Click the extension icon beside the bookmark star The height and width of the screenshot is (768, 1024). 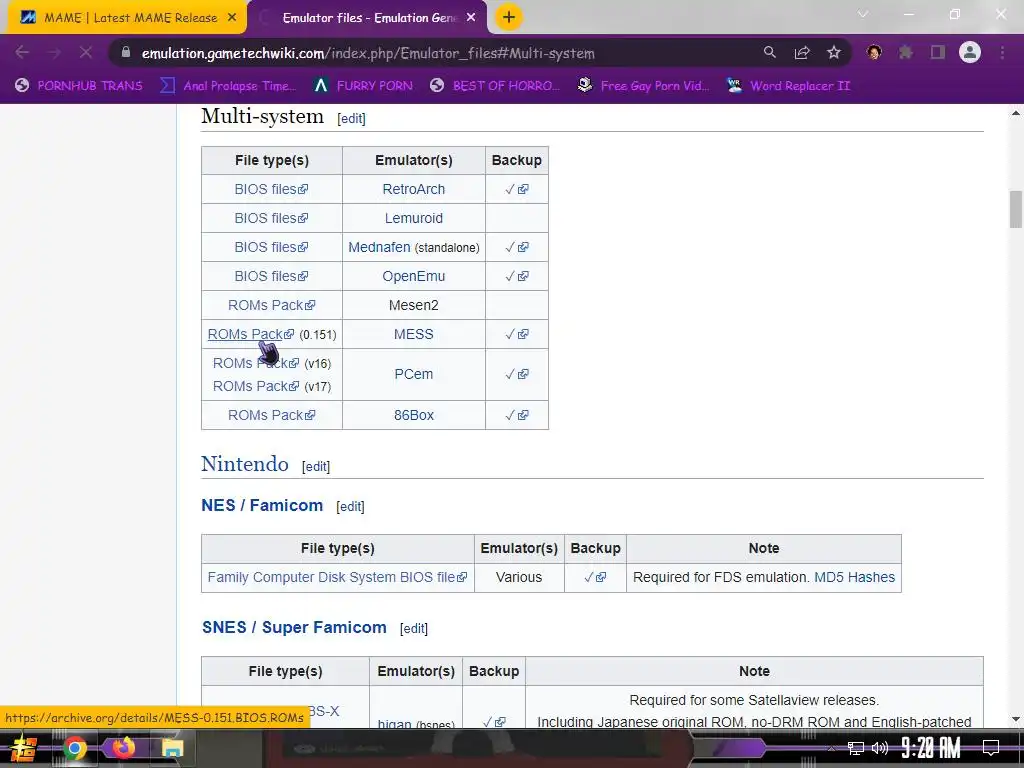(x=874, y=53)
